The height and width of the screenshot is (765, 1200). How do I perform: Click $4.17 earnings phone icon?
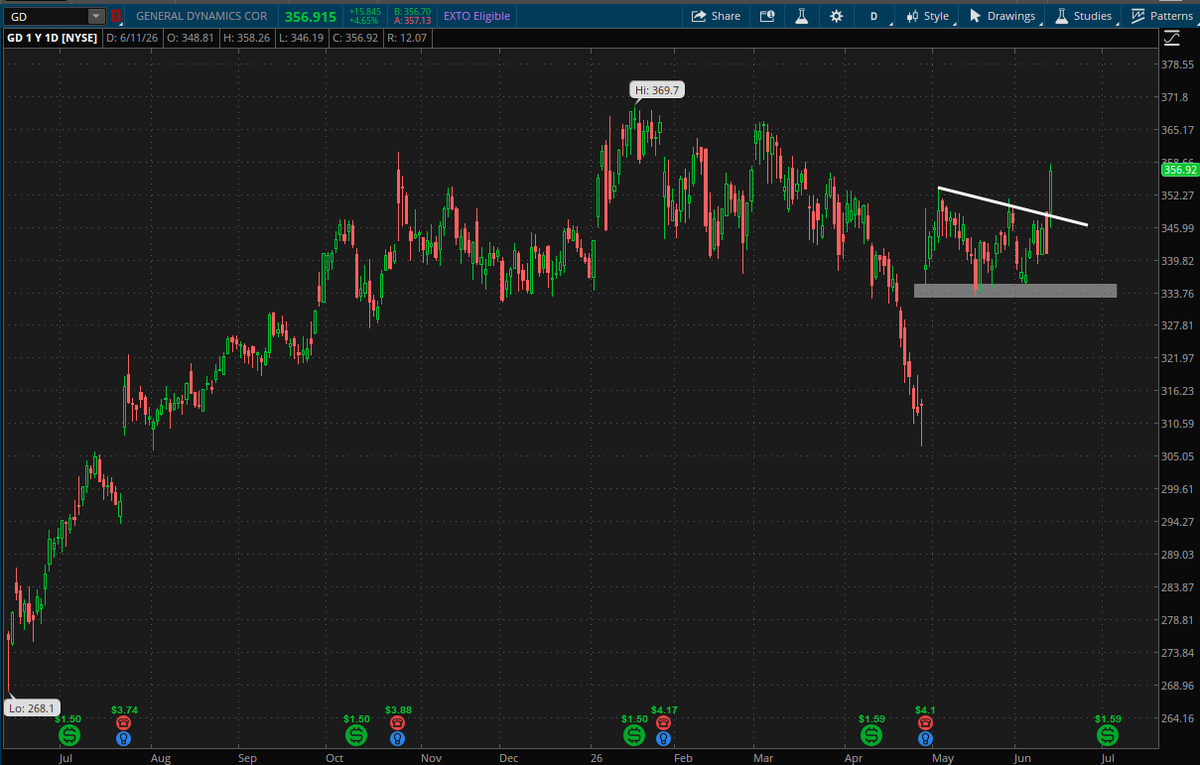663,723
